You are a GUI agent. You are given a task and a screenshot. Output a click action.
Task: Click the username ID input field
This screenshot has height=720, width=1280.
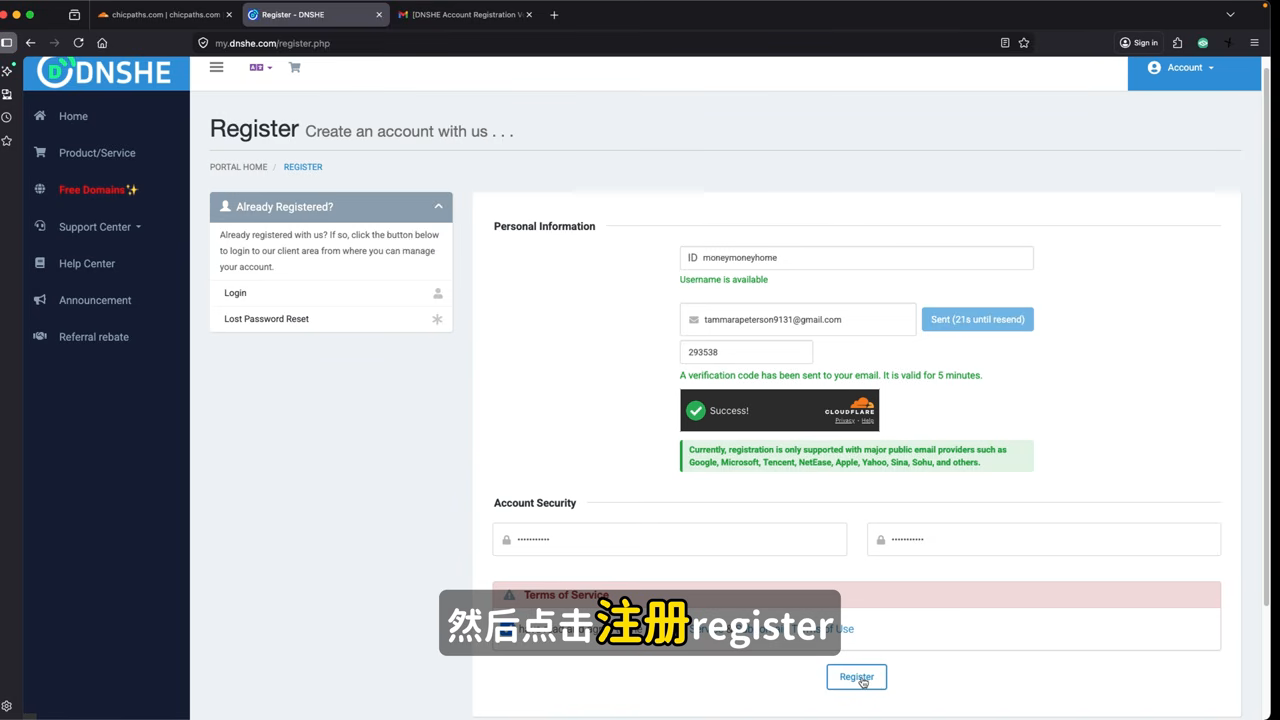tap(856, 258)
